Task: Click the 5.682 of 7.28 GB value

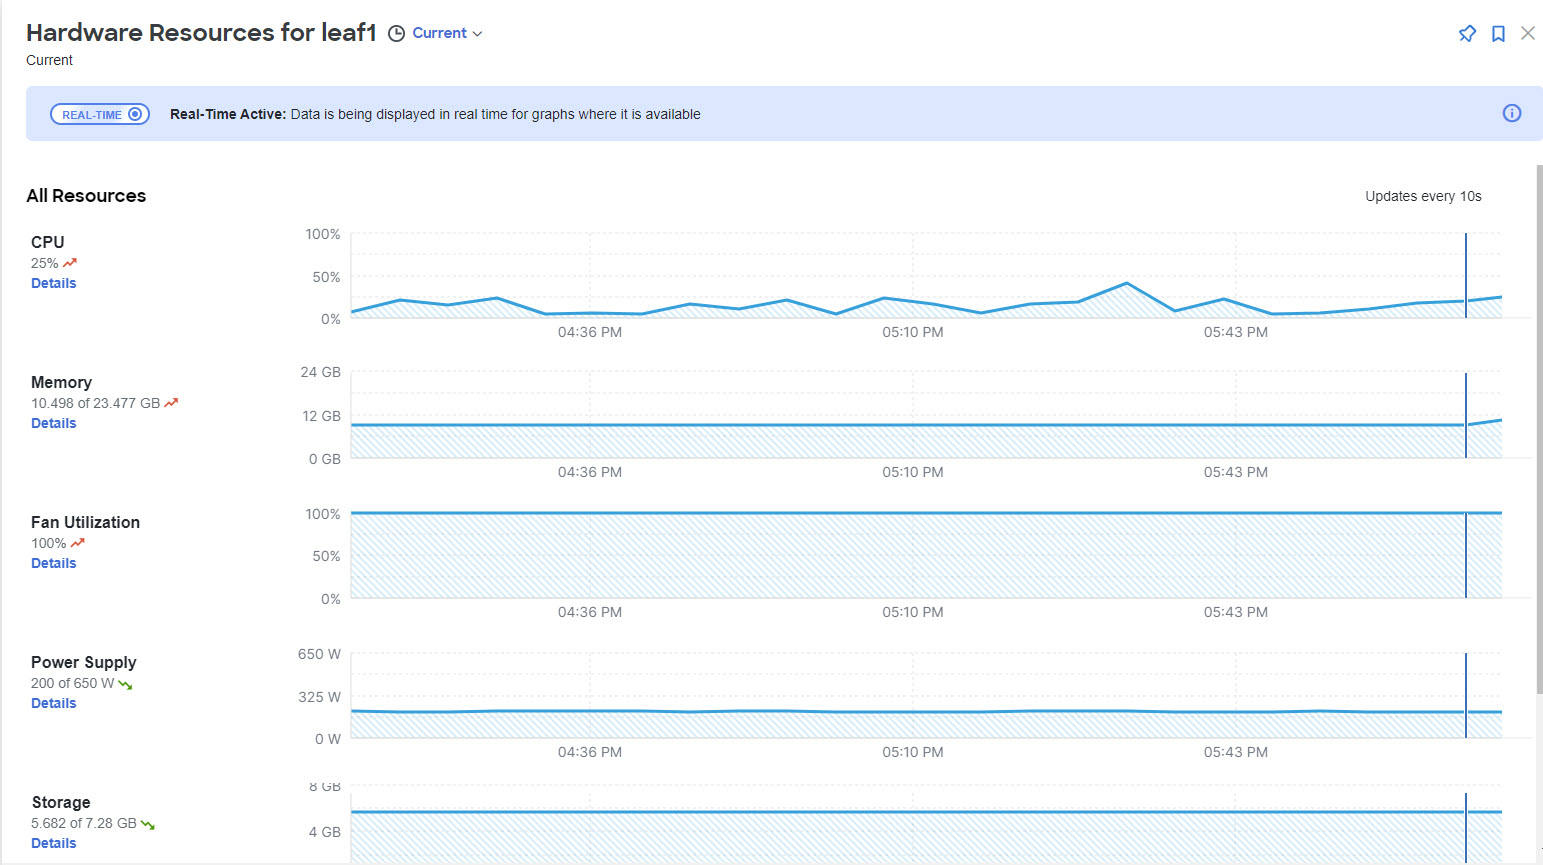Action: tap(84, 823)
